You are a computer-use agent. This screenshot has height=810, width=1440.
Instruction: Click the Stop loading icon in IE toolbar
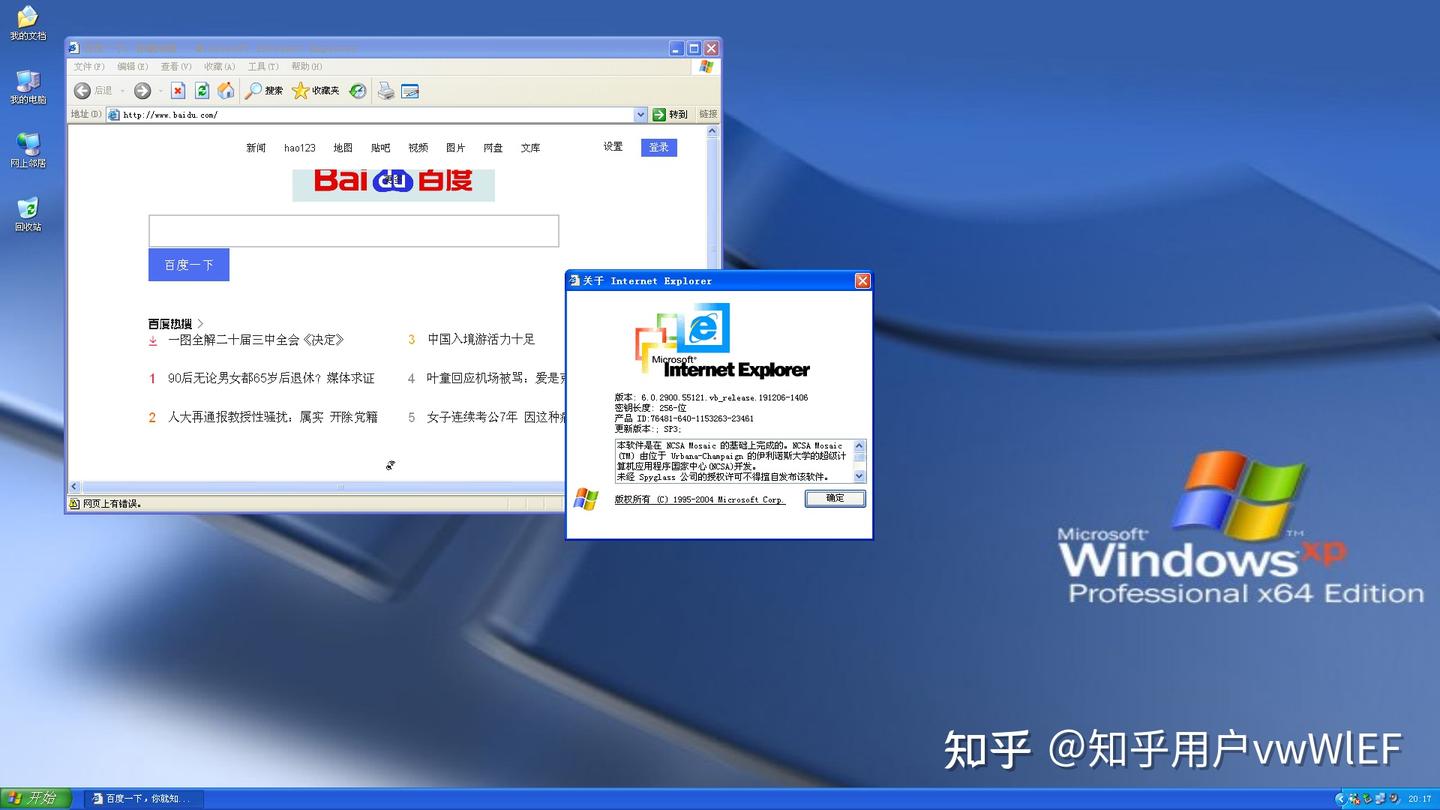coord(177,90)
